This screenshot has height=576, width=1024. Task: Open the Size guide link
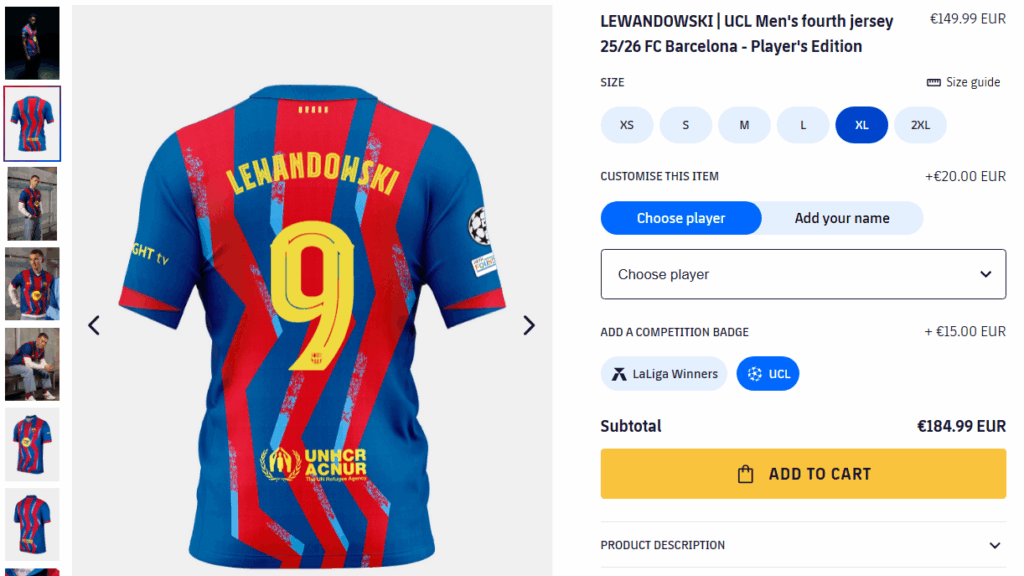(972, 82)
